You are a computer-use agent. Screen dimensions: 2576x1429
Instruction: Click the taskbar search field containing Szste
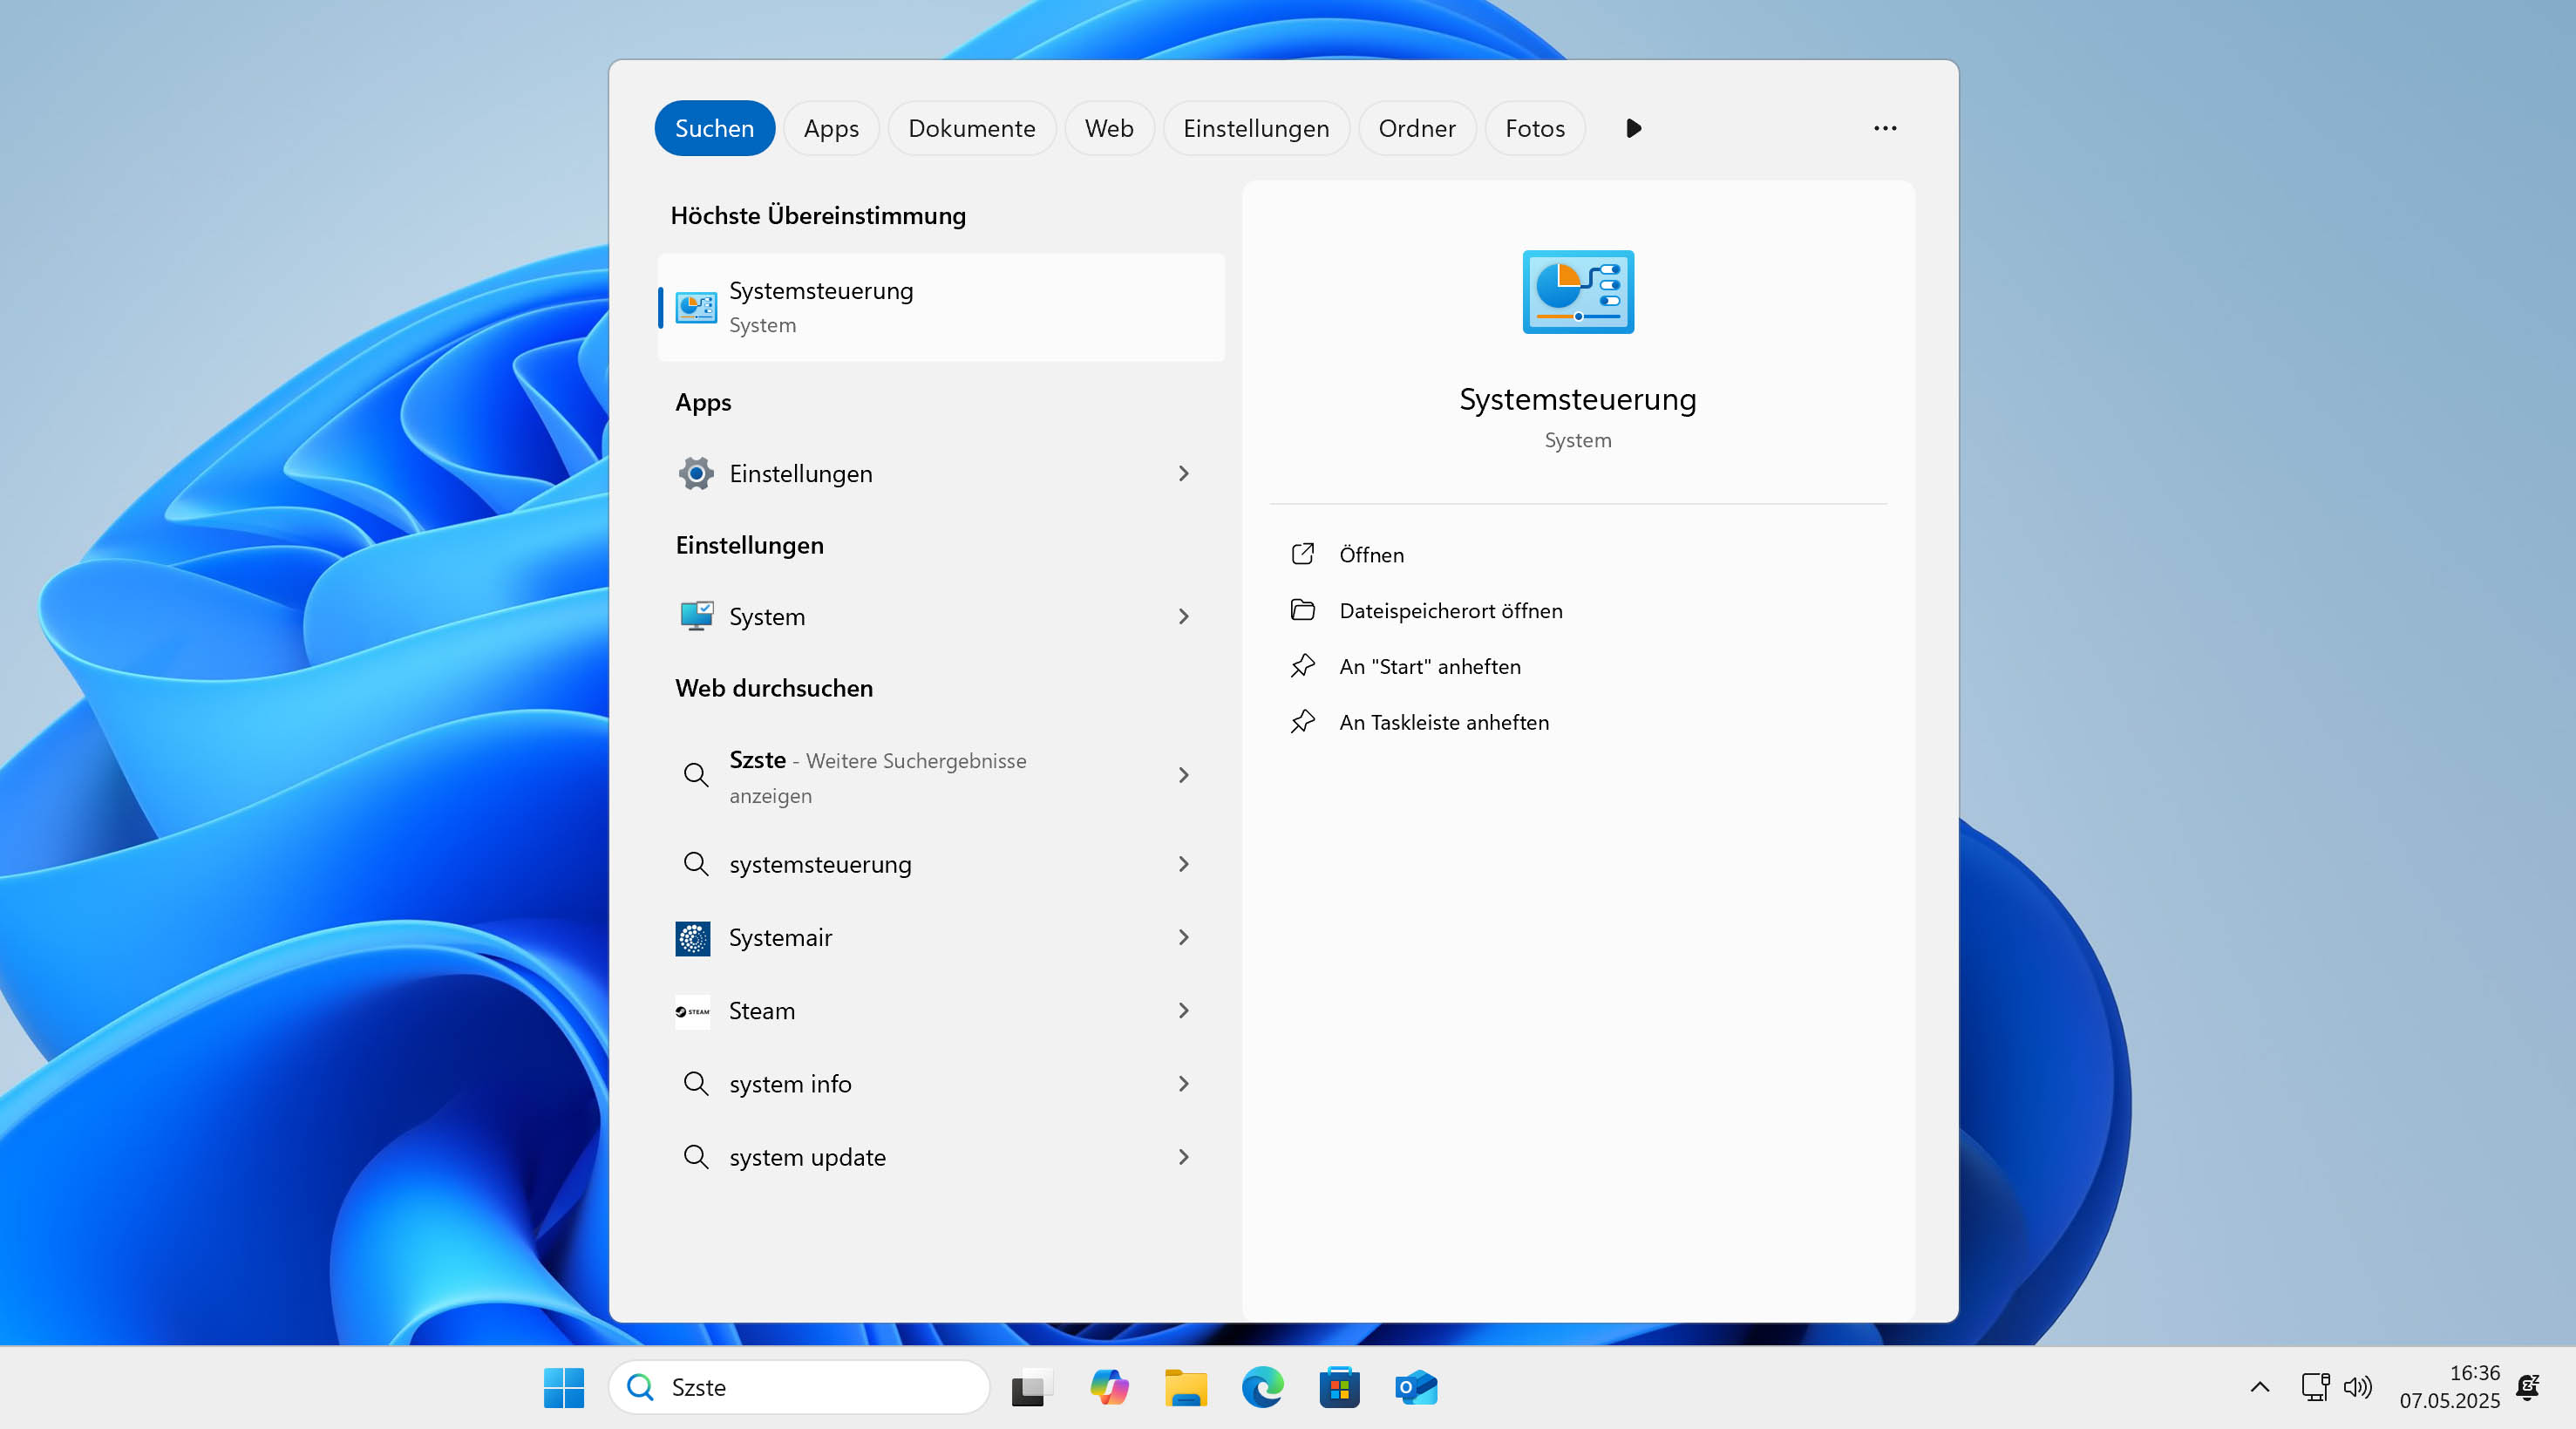click(x=799, y=1387)
